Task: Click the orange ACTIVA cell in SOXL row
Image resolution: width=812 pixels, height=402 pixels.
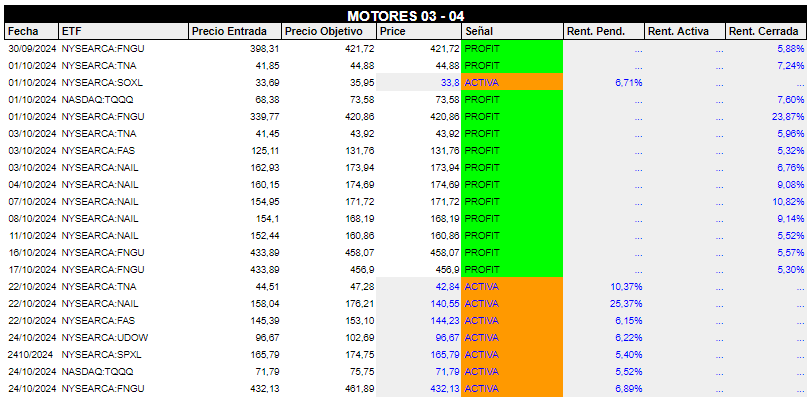Action: [512, 82]
